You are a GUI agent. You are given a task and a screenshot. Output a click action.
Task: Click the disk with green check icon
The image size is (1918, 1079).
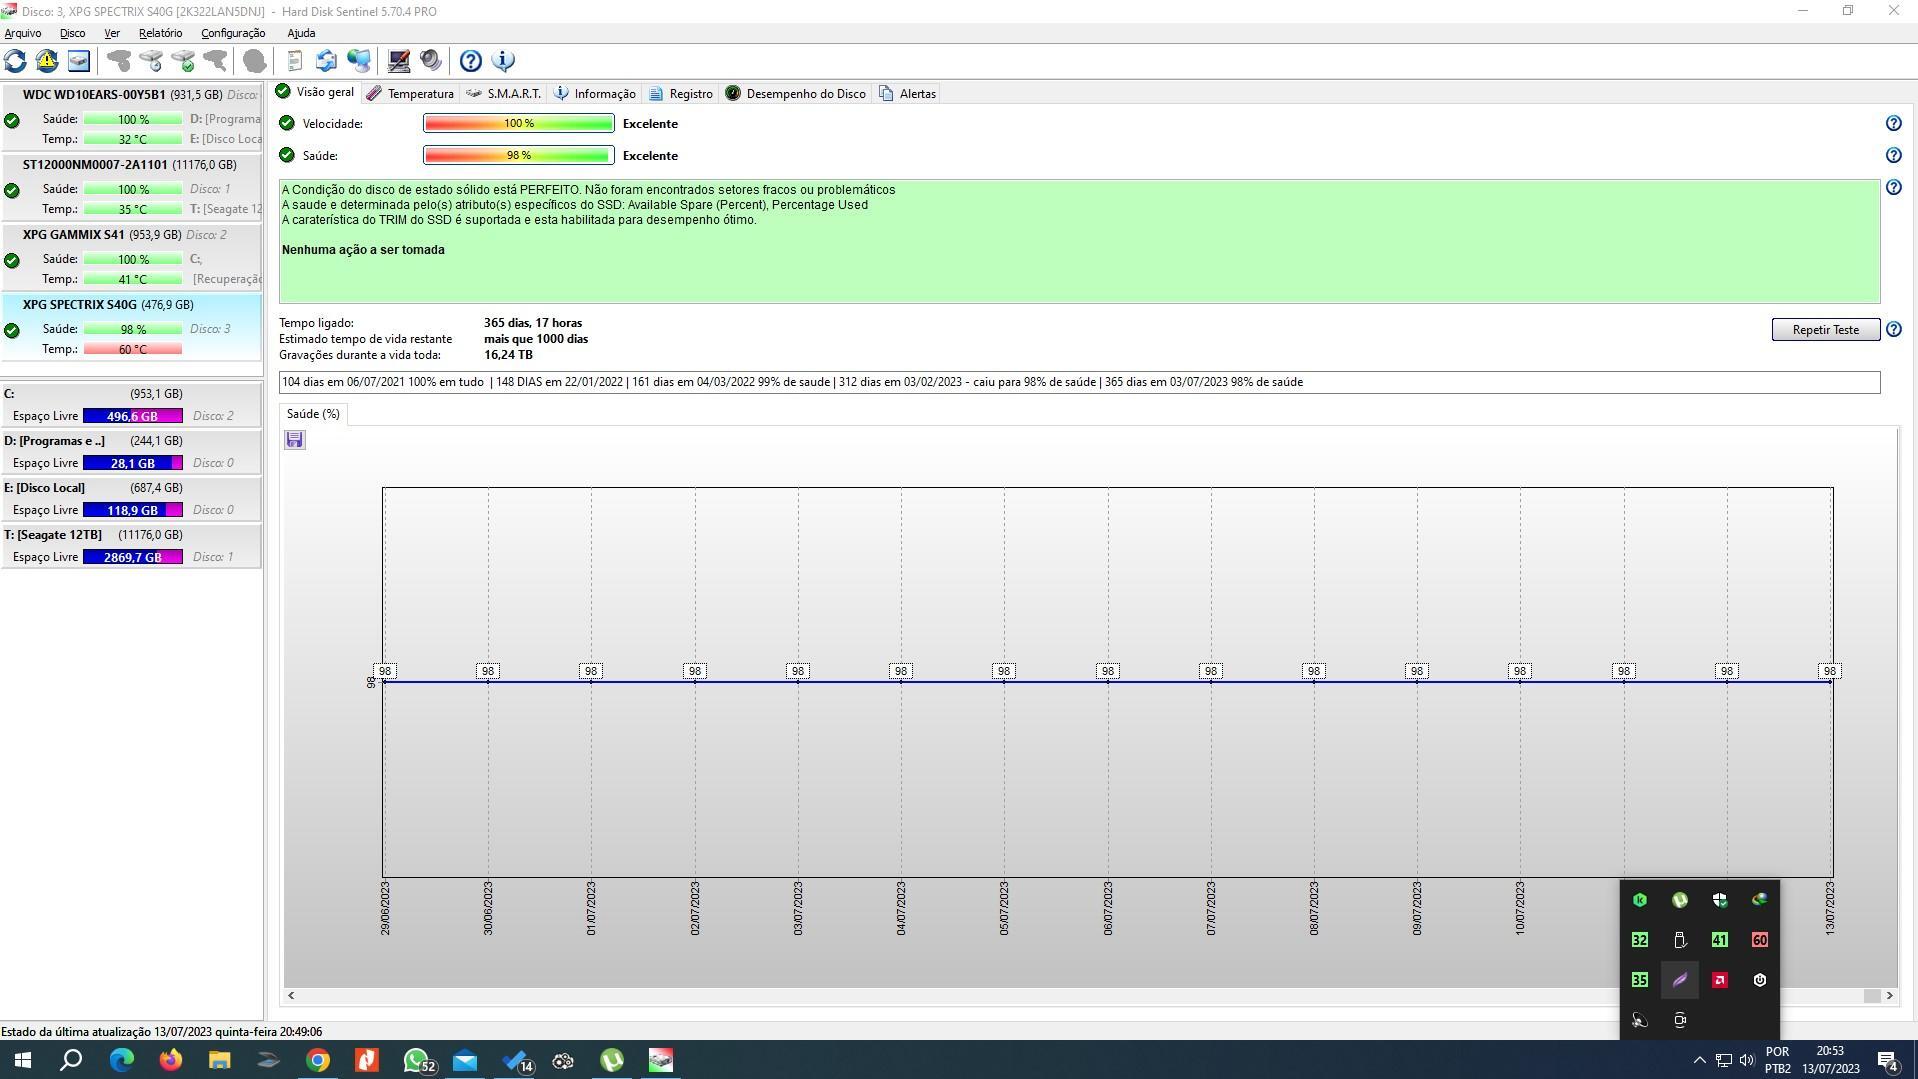(183, 61)
